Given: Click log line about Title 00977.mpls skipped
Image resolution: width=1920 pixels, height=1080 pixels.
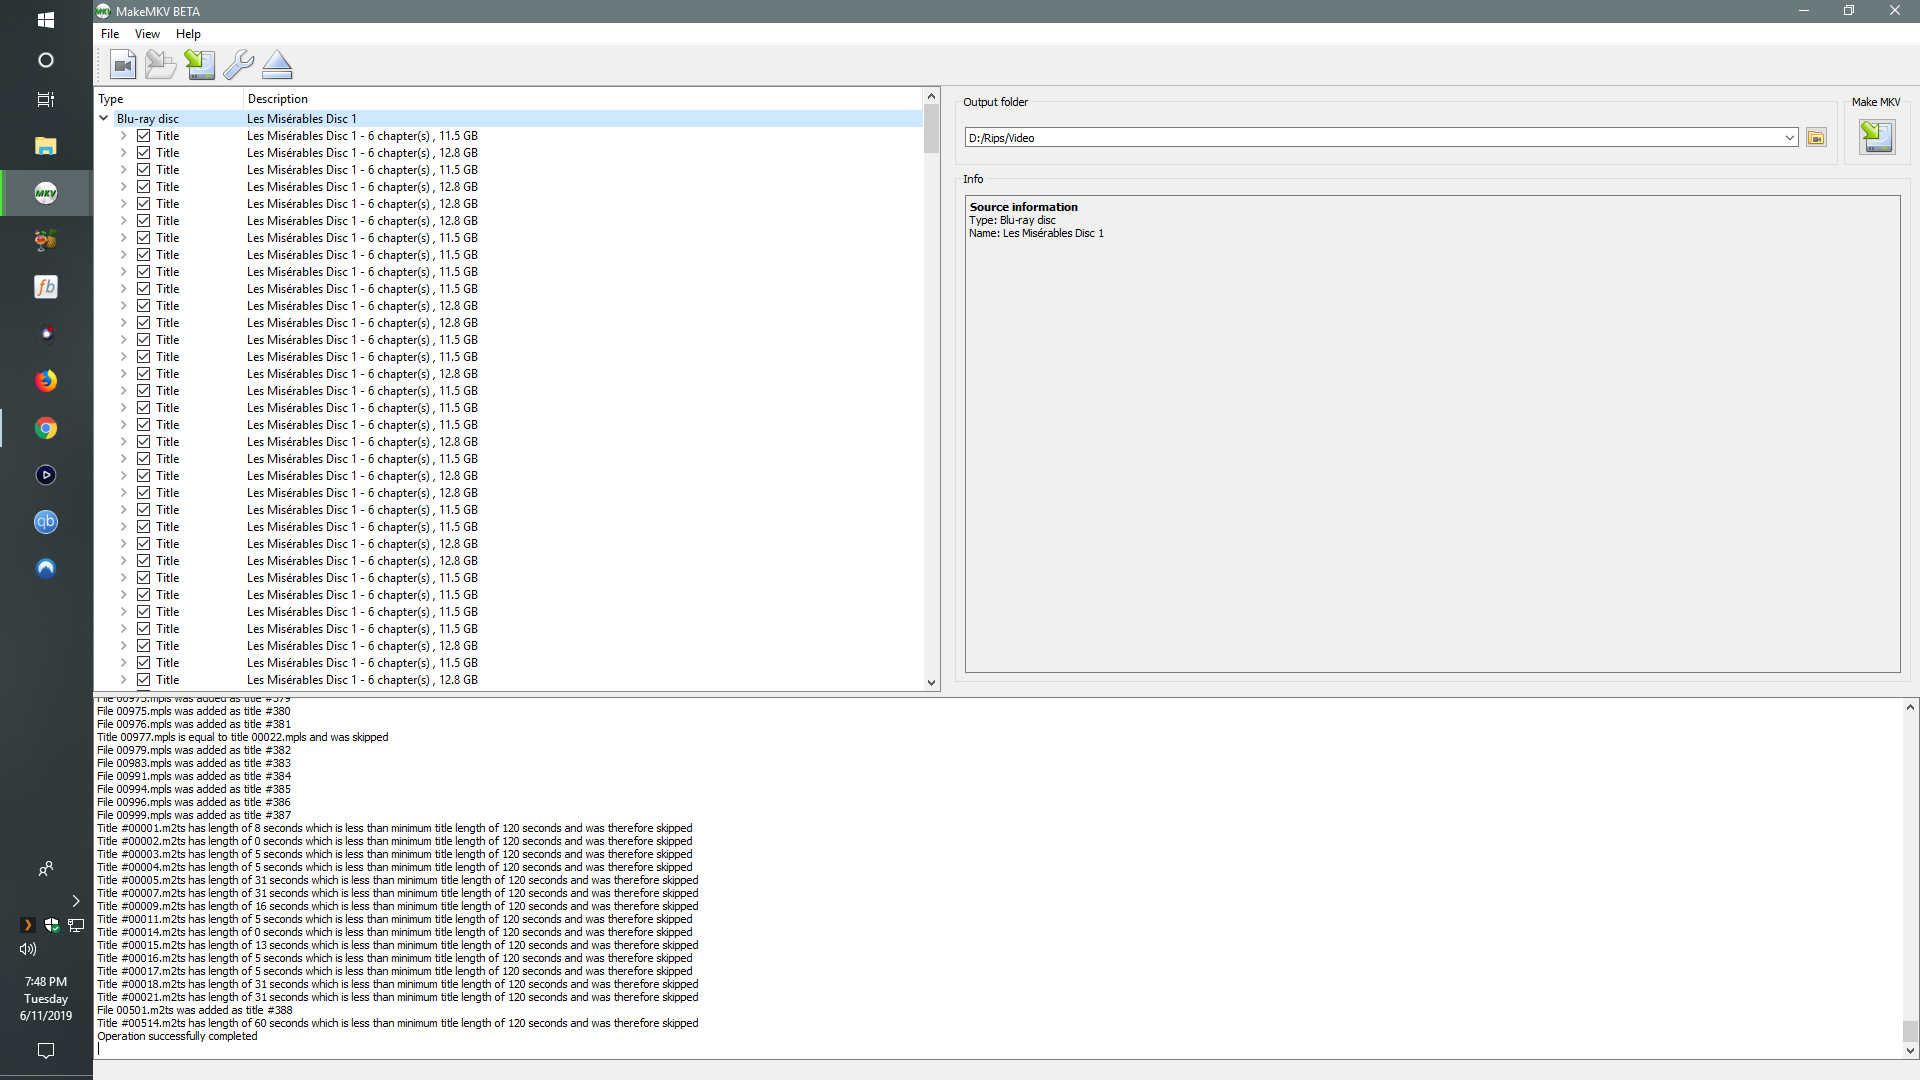Looking at the screenshot, I should [x=243, y=738].
